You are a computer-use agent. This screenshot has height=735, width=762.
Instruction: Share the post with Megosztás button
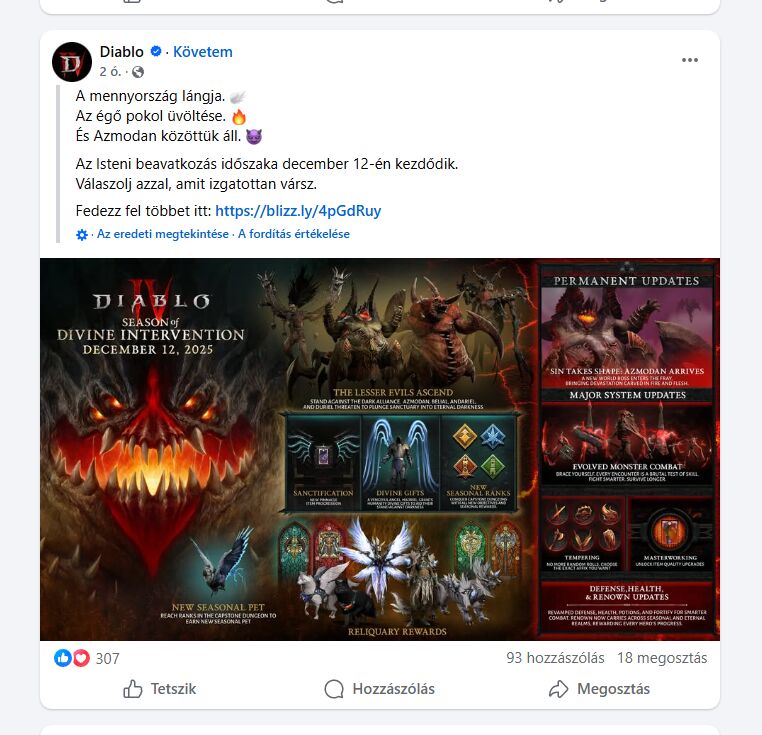coord(599,689)
